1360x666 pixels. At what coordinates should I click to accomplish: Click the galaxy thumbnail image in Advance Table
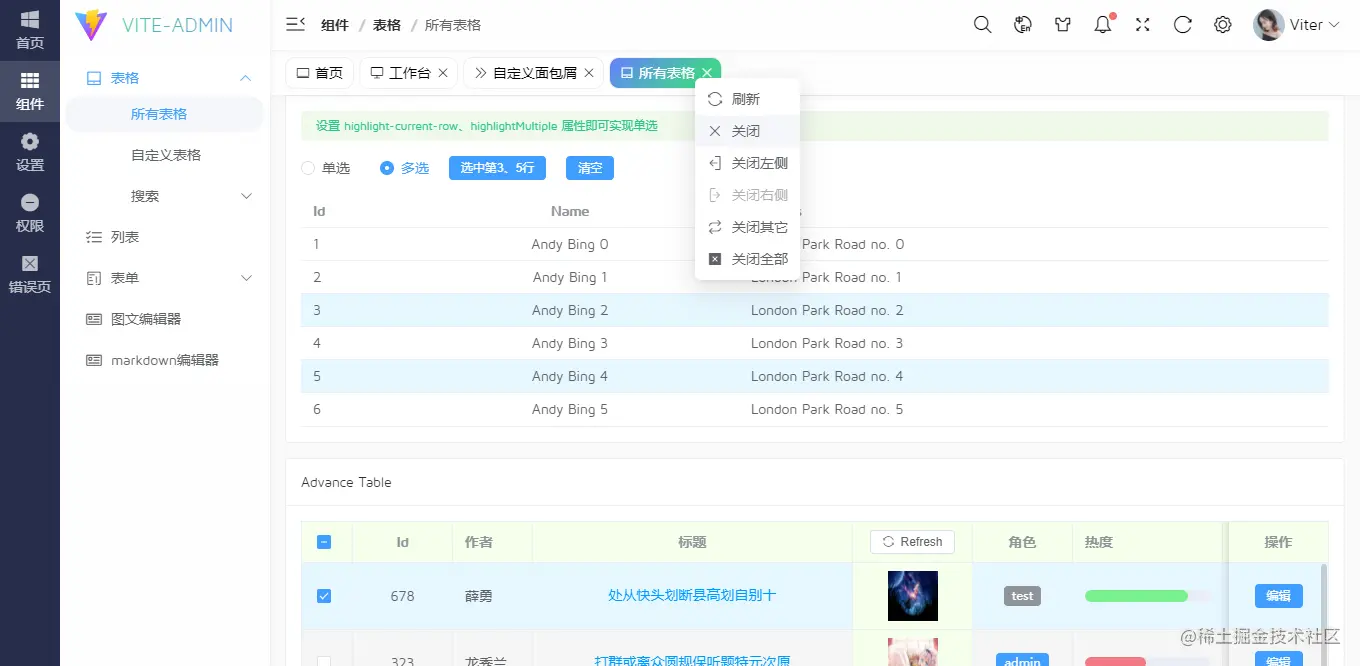[x=912, y=595]
